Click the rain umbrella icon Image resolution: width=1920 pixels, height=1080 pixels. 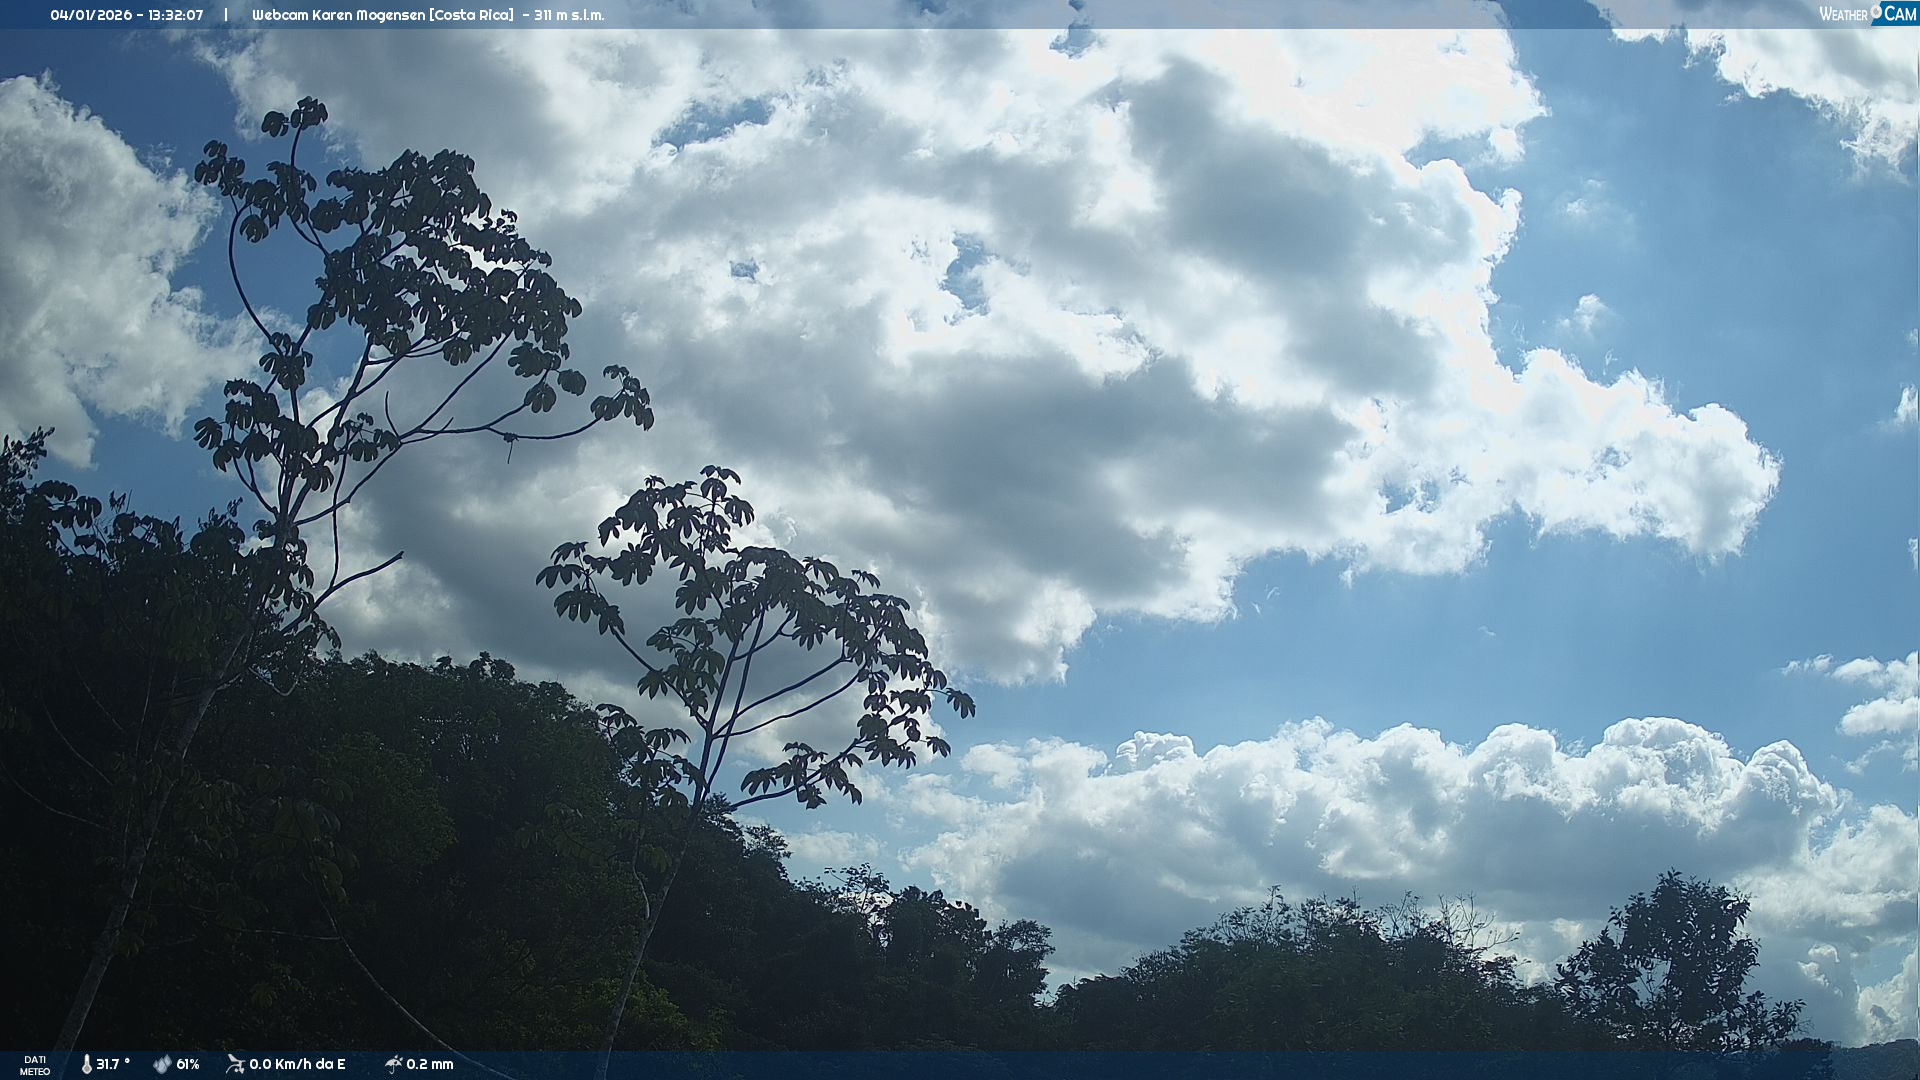click(x=393, y=1064)
